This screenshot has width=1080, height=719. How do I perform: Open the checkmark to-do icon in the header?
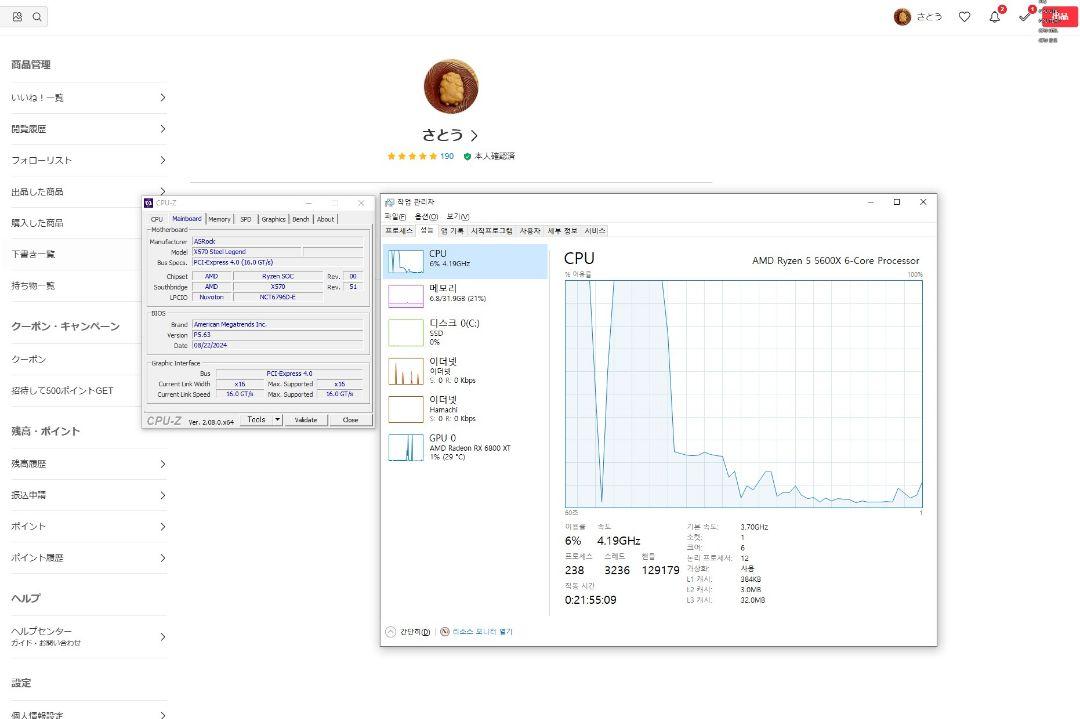[1024, 17]
